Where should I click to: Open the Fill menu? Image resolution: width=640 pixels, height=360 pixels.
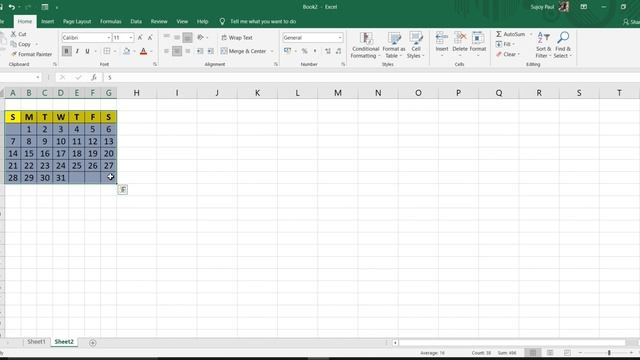pyautogui.click(x=505, y=44)
